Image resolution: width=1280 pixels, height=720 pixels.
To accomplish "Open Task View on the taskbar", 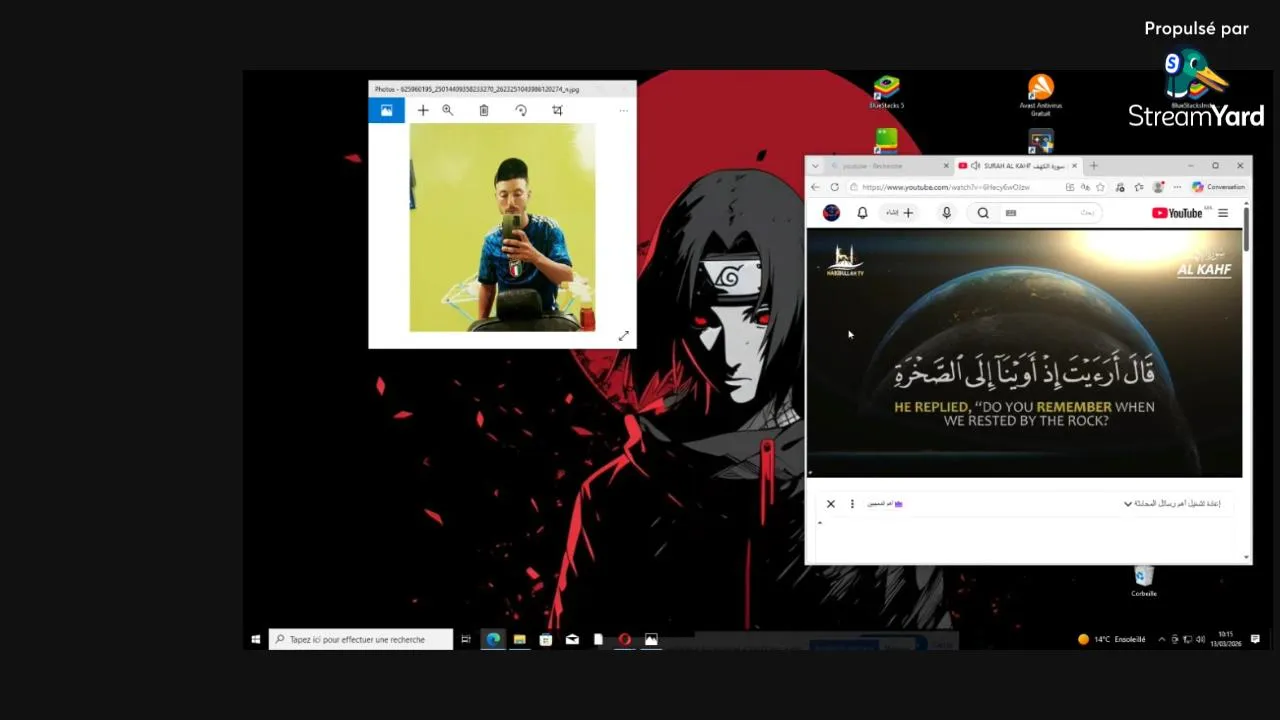I will coord(466,639).
